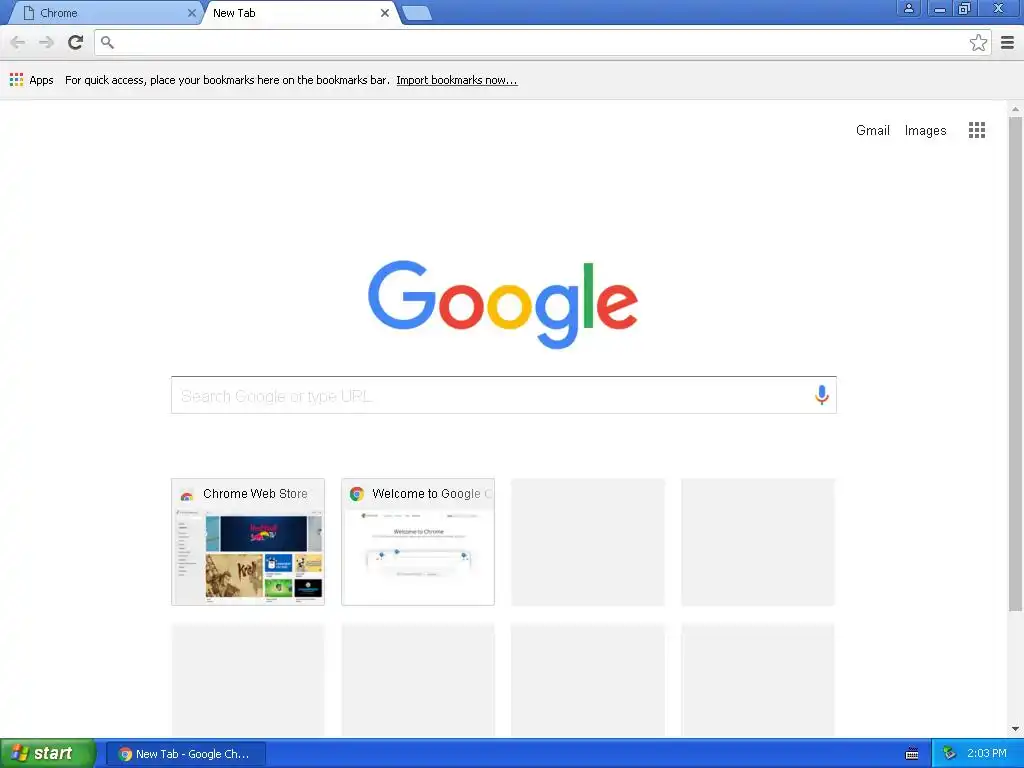Click the Search Google or type URL box
This screenshot has height=768, width=1024.
tap(504, 395)
